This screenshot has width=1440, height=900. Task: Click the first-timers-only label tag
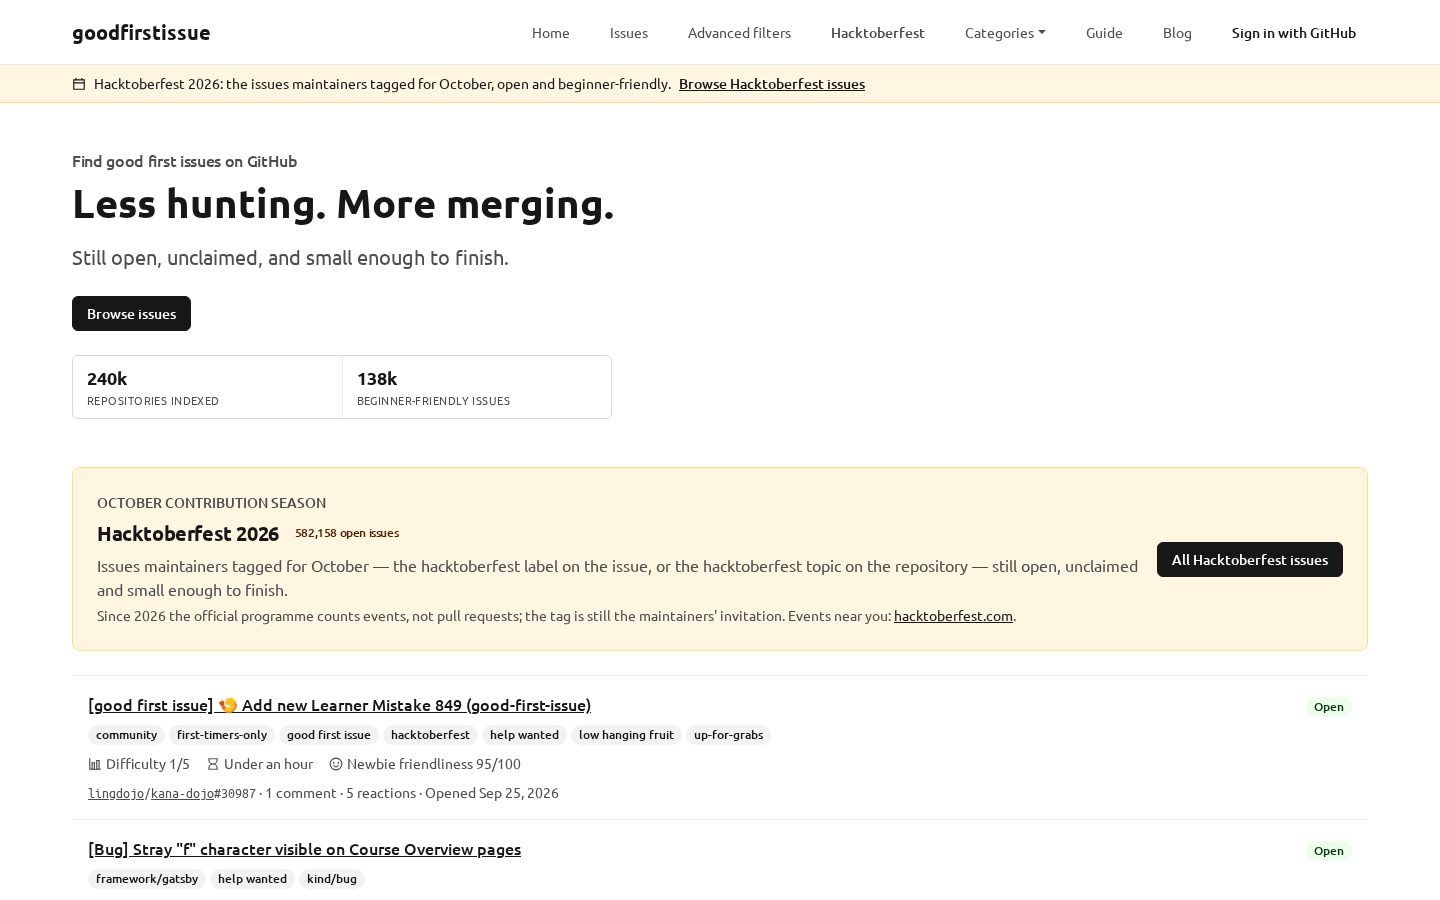coord(222,735)
